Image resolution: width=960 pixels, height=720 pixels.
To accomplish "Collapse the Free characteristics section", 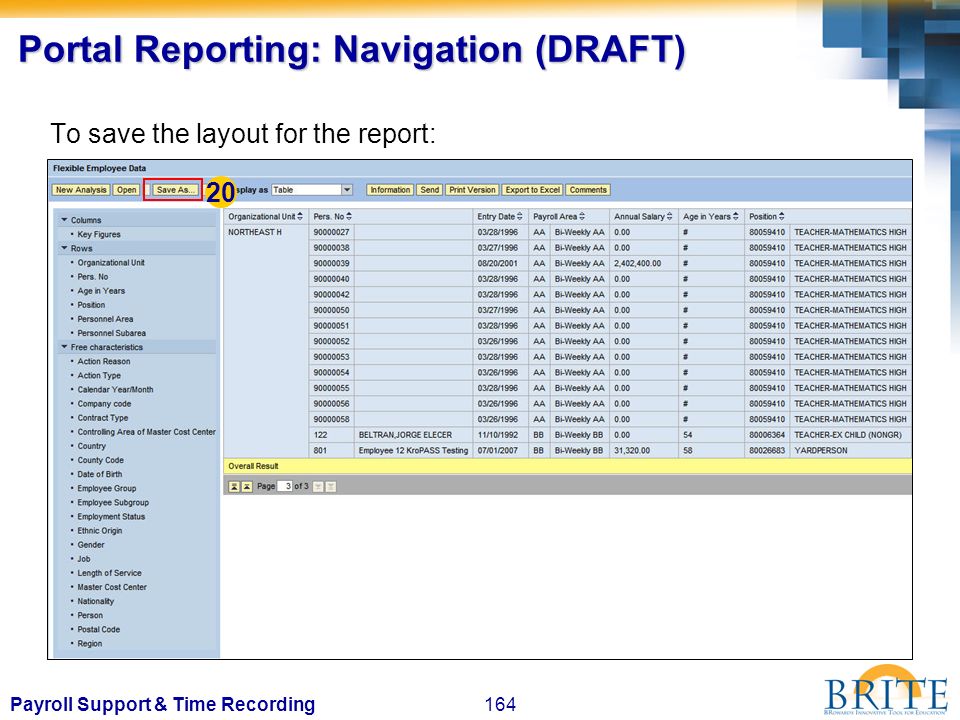I will [x=64, y=347].
